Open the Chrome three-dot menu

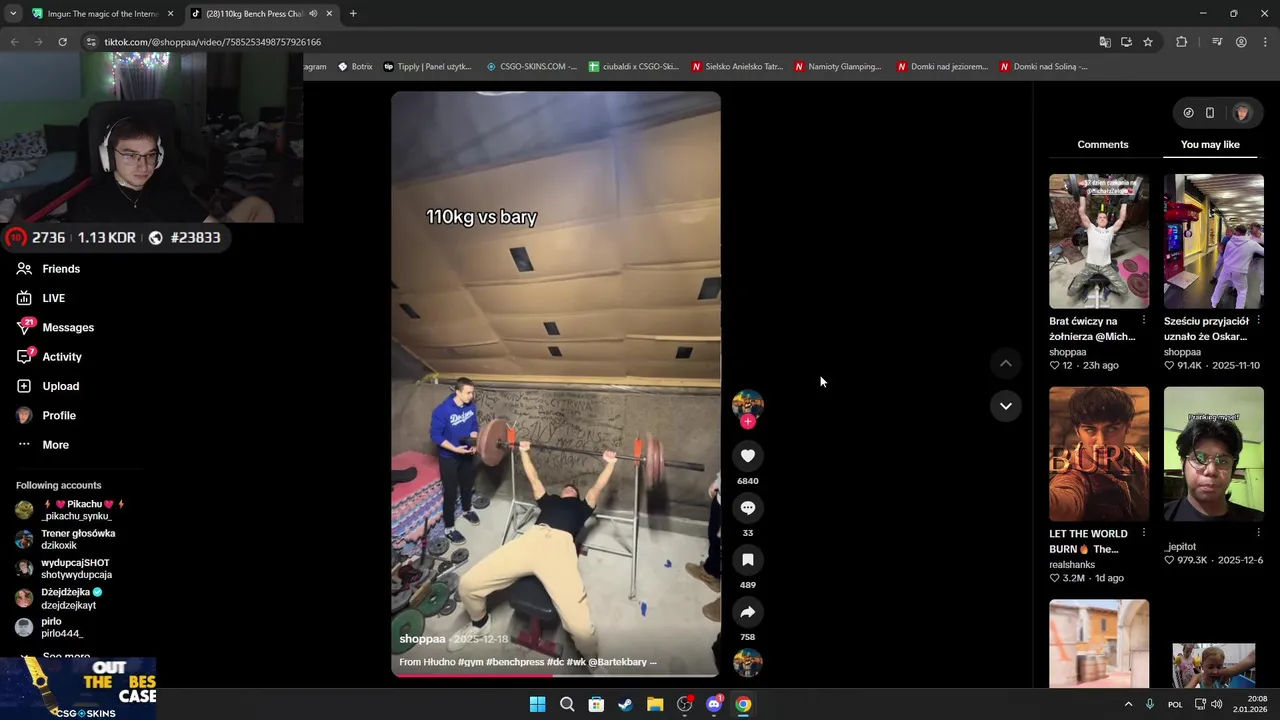click(1264, 42)
